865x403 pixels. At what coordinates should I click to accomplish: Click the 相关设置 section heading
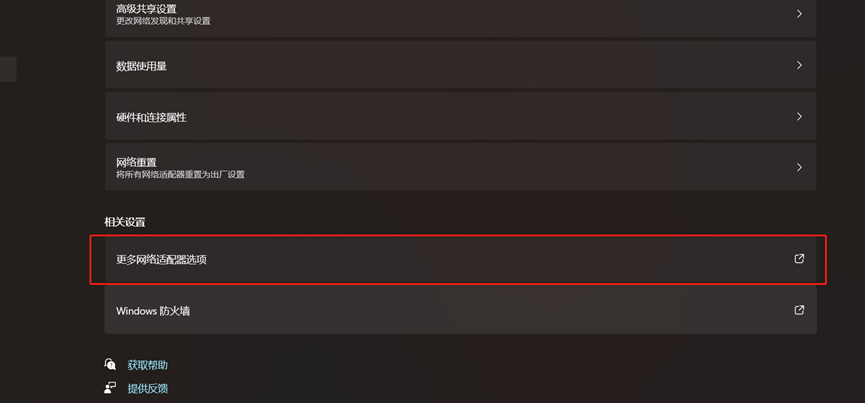pos(125,222)
